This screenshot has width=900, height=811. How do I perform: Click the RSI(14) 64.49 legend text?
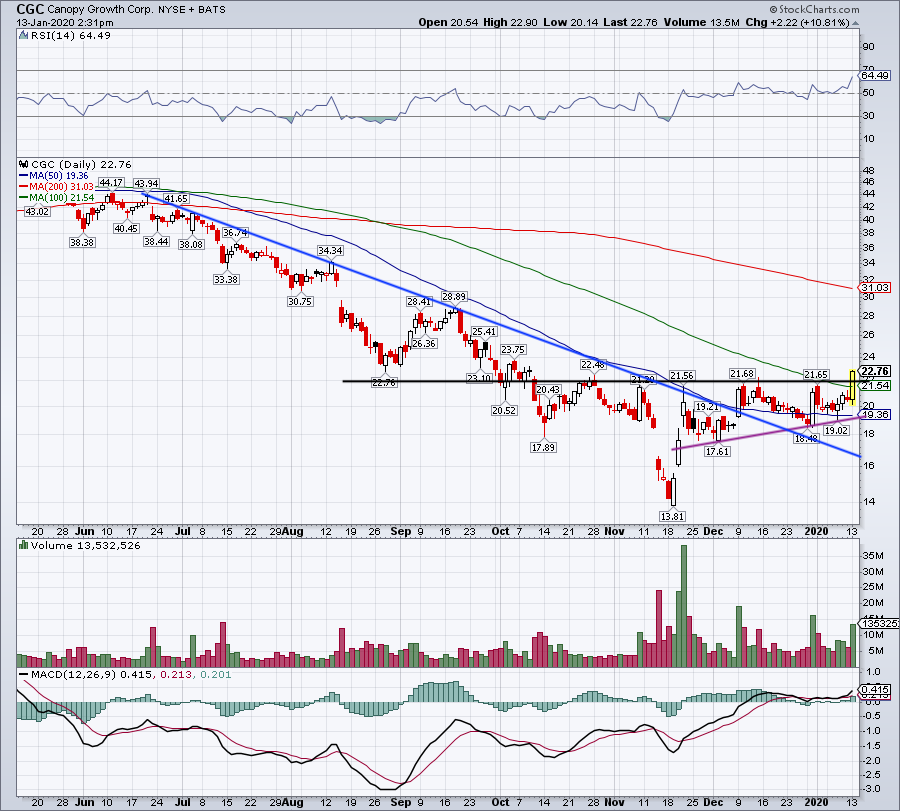click(70, 36)
